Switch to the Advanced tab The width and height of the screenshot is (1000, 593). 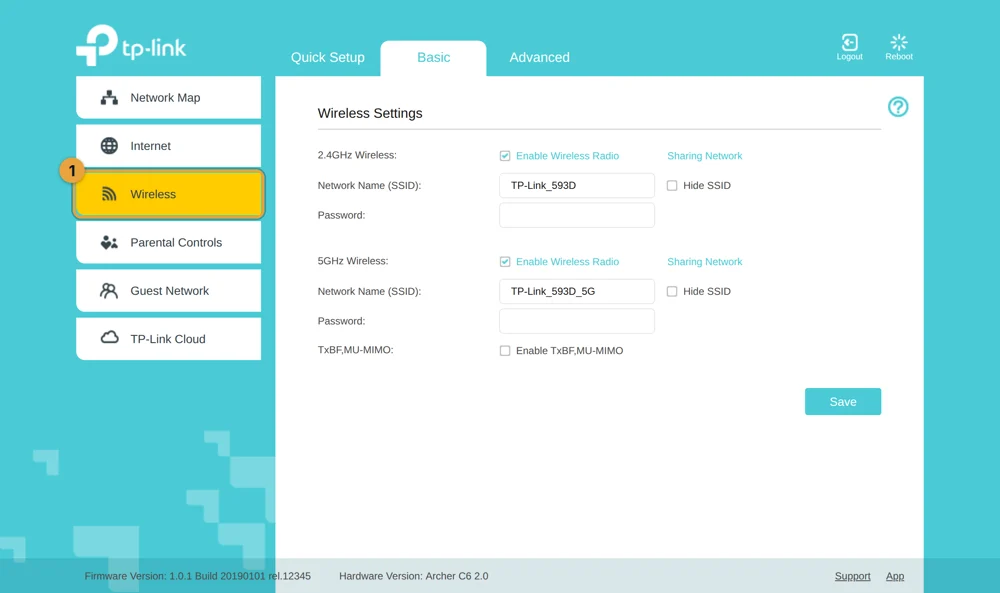(x=540, y=57)
